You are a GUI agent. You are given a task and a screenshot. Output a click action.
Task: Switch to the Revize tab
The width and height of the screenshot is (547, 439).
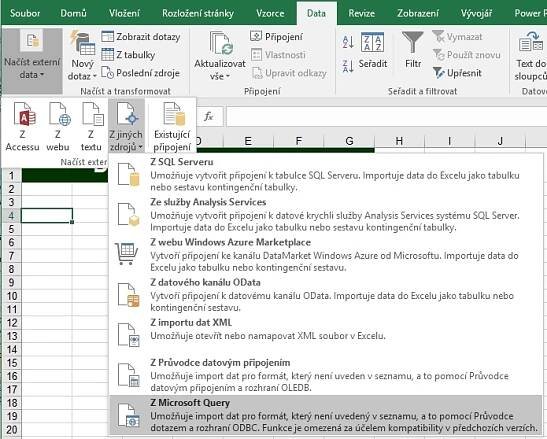click(361, 13)
